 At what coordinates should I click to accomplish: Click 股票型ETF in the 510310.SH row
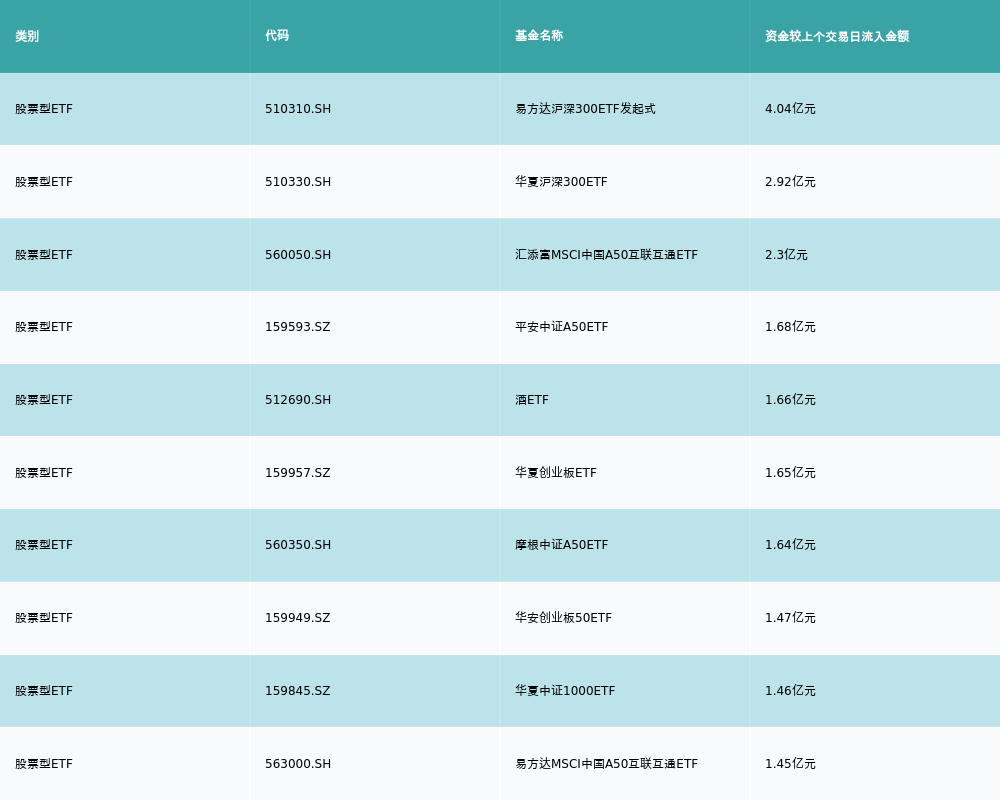pyautogui.click(x=44, y=109)
